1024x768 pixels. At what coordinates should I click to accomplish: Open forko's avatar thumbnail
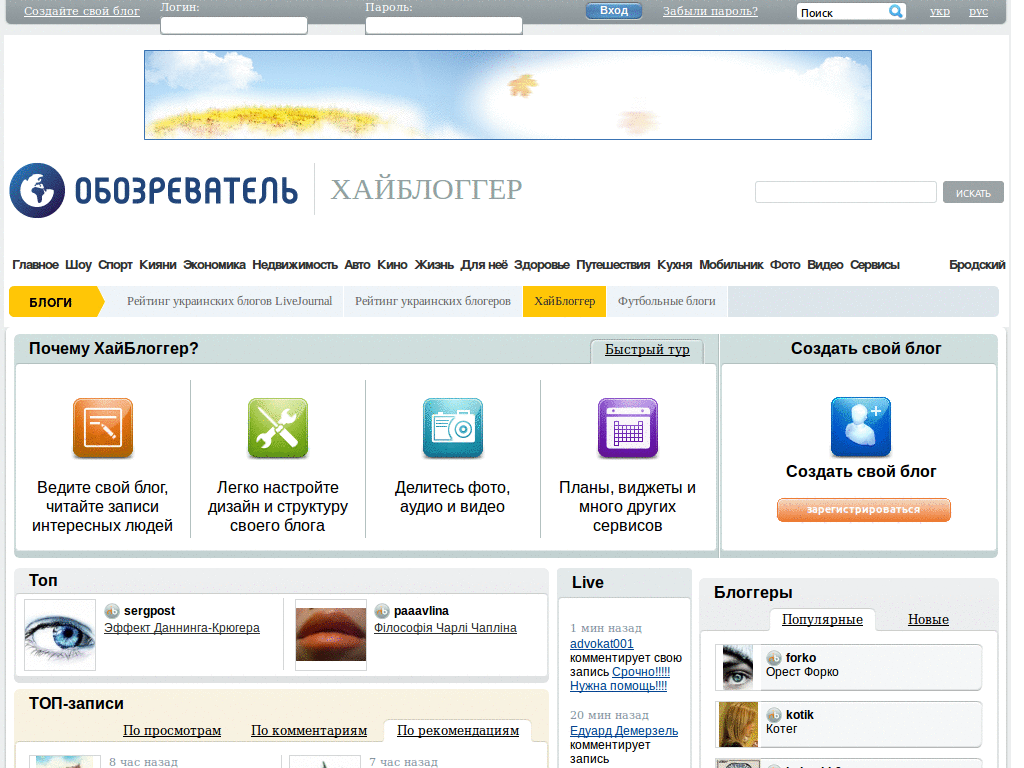[x=738, y=667]
